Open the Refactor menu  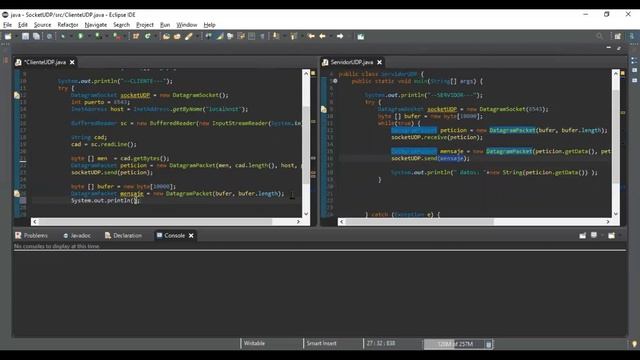pos(68,25)
